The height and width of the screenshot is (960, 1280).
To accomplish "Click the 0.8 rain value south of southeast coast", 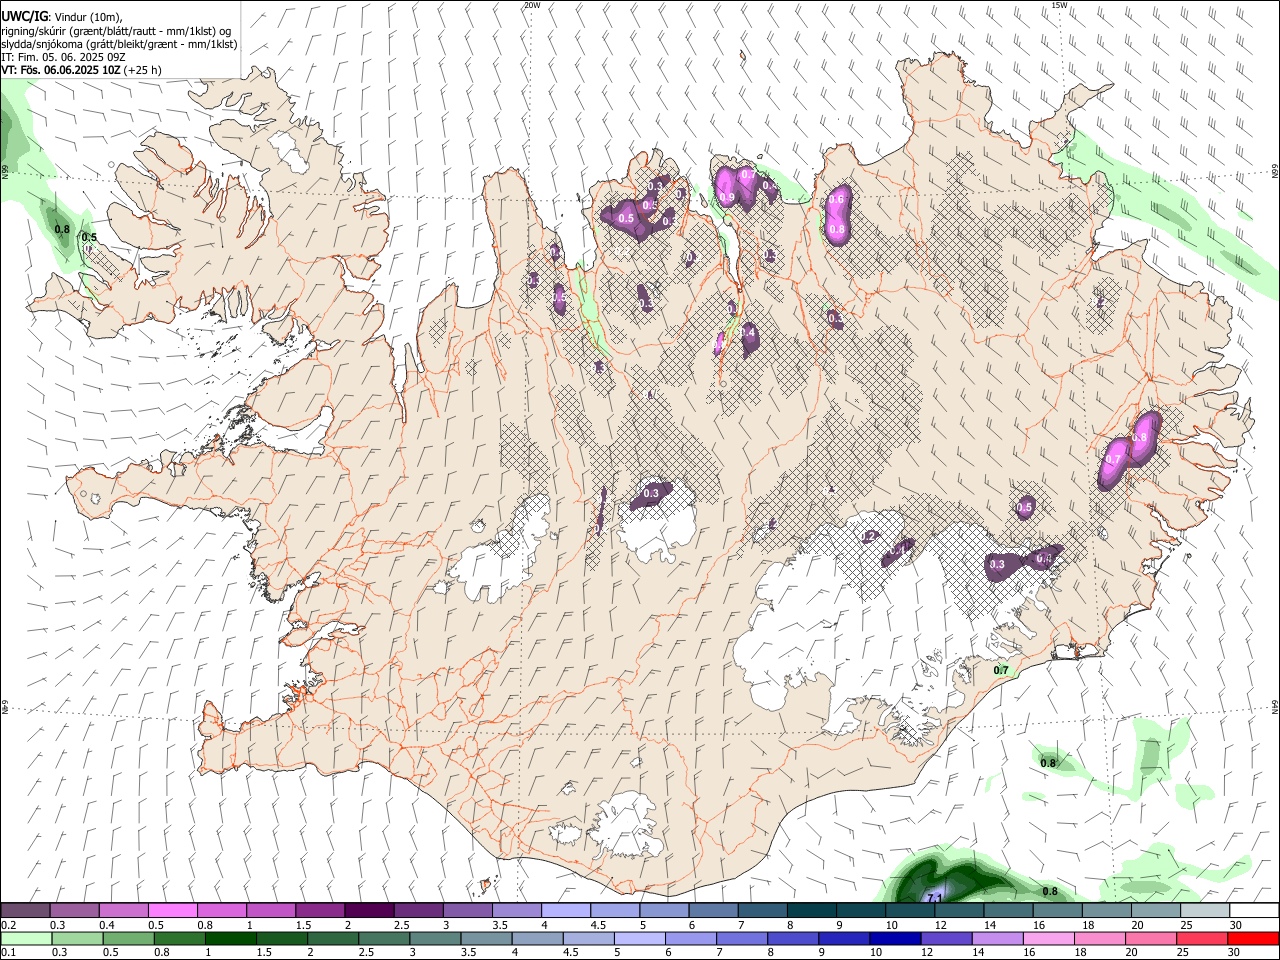I will [1048, 763].
